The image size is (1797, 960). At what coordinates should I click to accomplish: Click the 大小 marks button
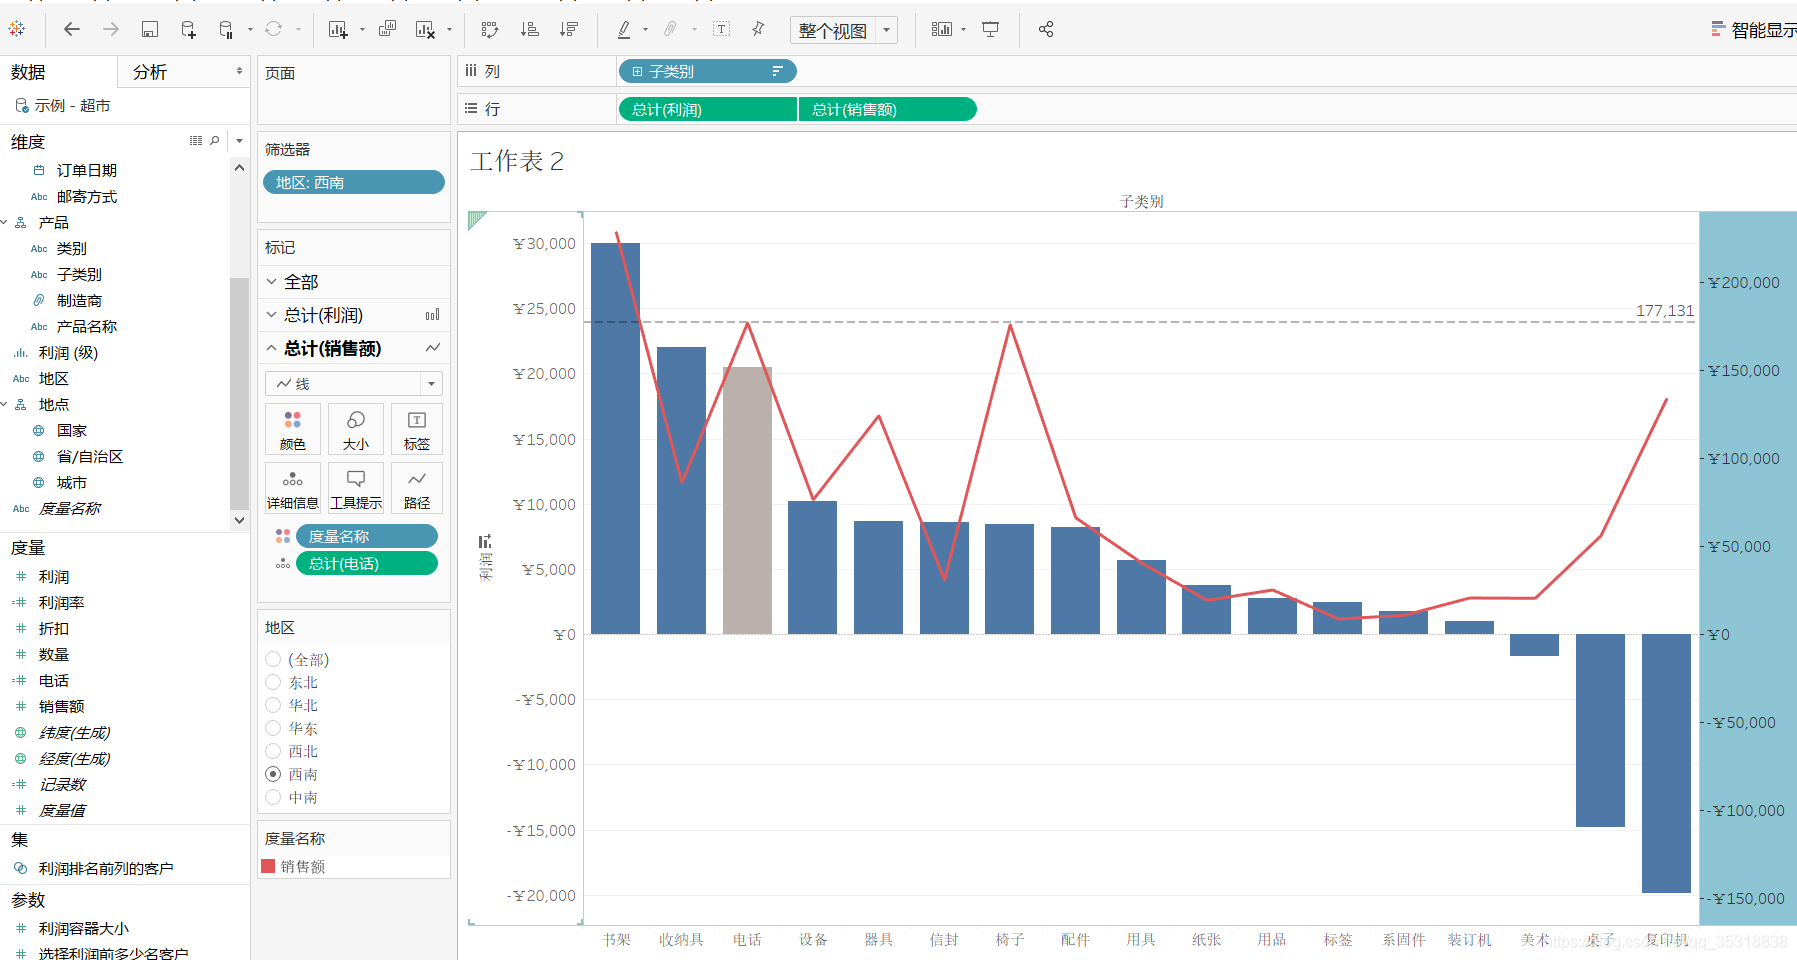tap(355, 429)
